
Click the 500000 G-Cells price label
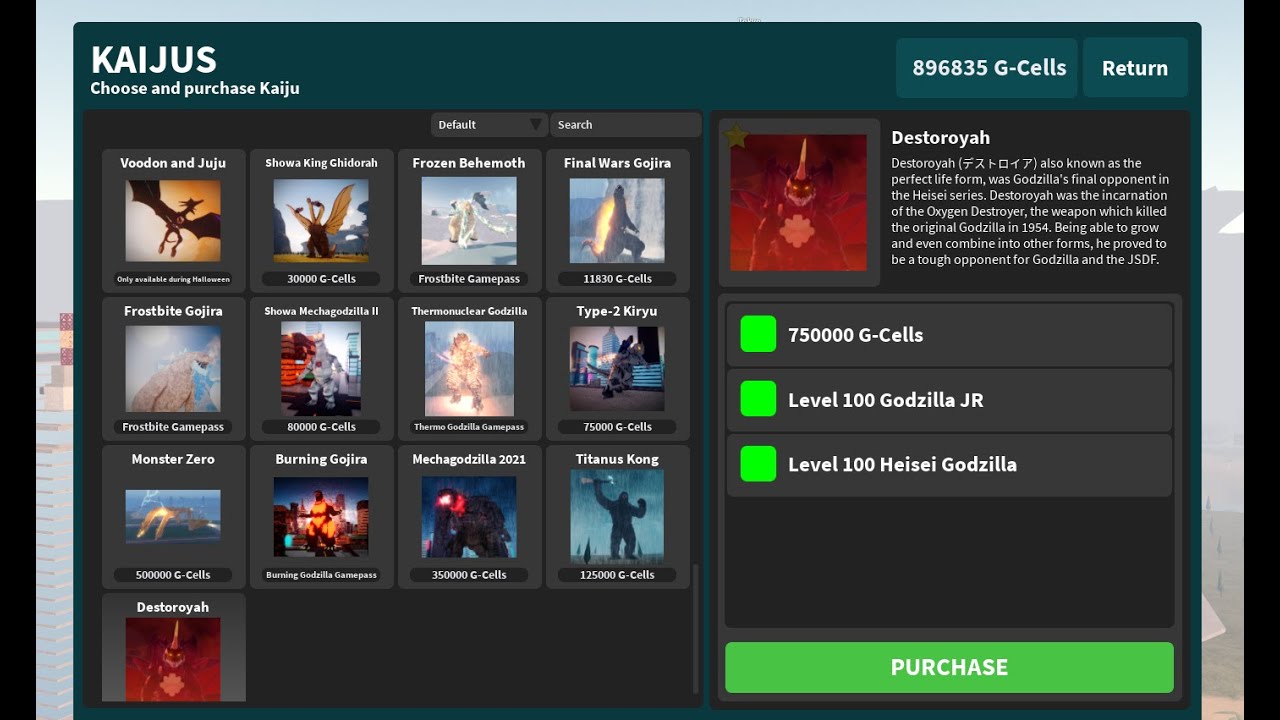173,575
